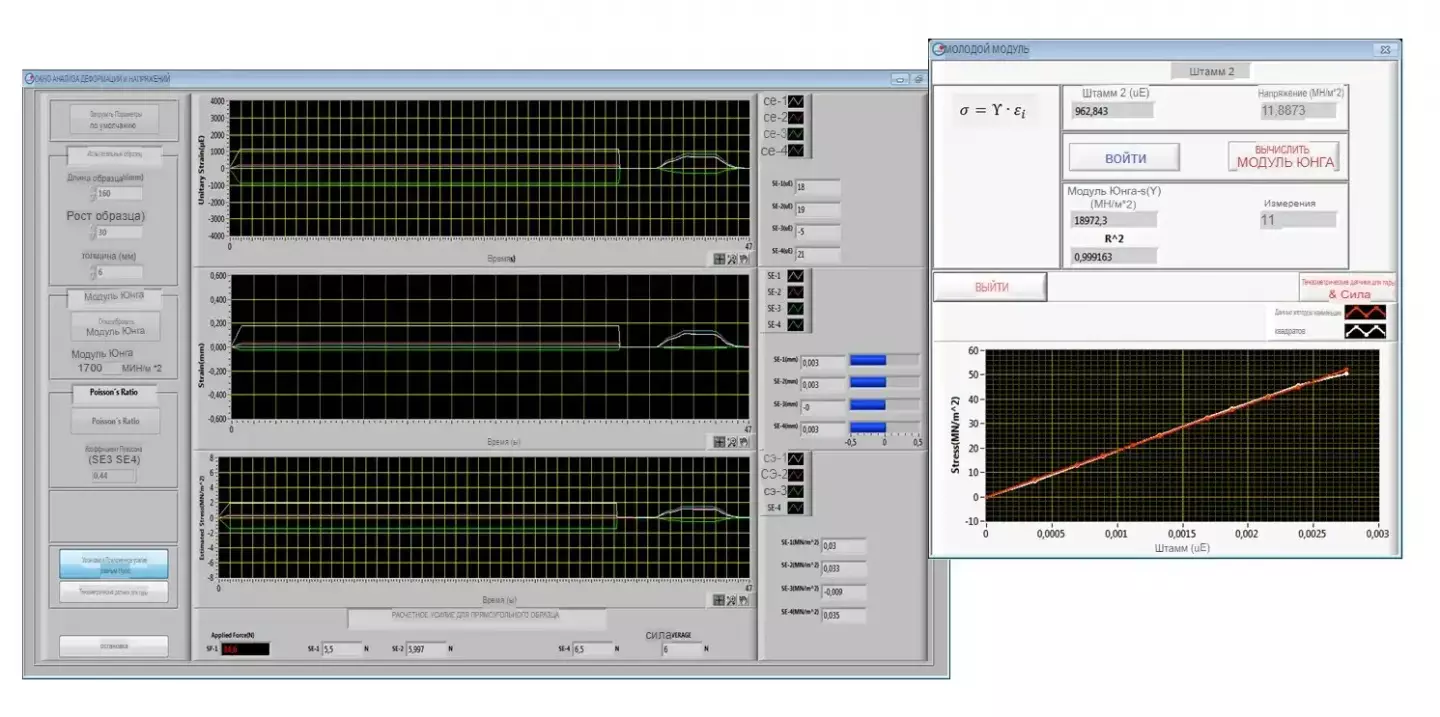Toggle SE-2 trace in the Strain legend

coord(797,292)
